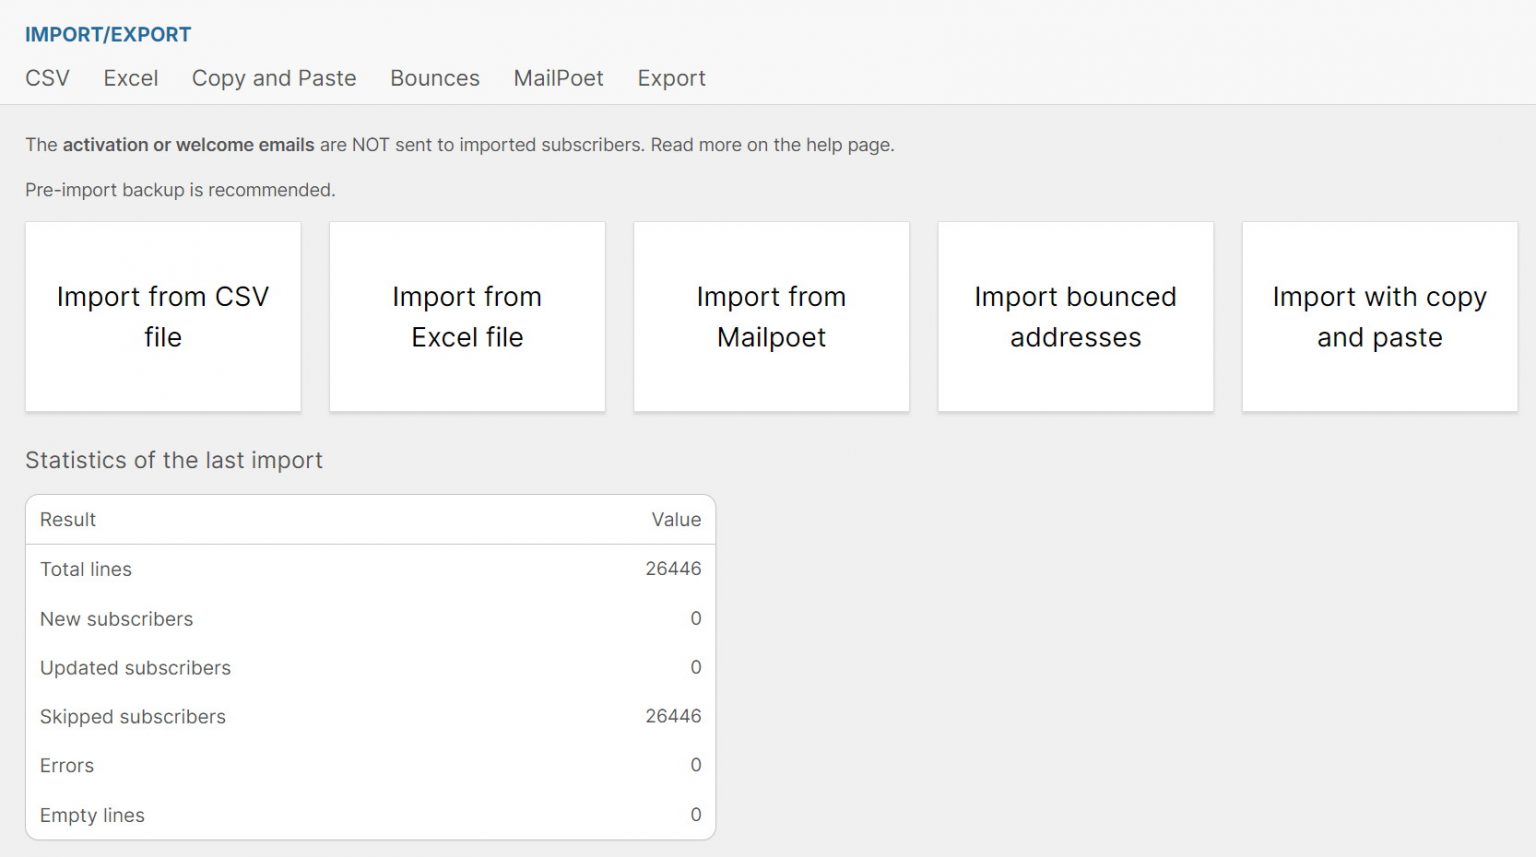Click the Errors value 0
The height and width of the screenshot is (857, 1536).
(x=696, y=765)
